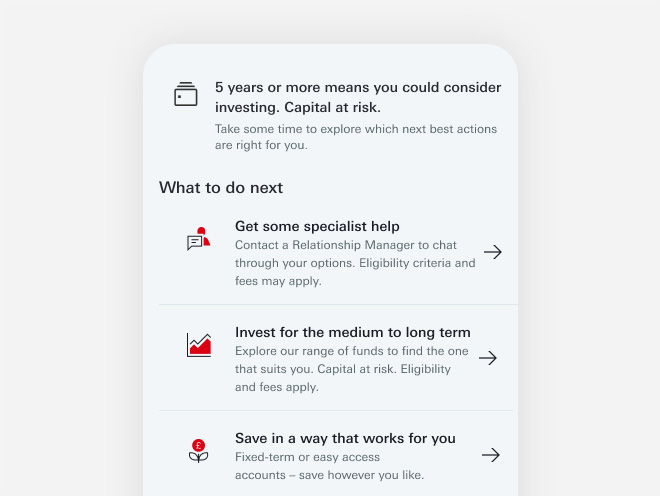Choose 'Save in a way that works for you'
Screen dimensions: 660x496
345,438
